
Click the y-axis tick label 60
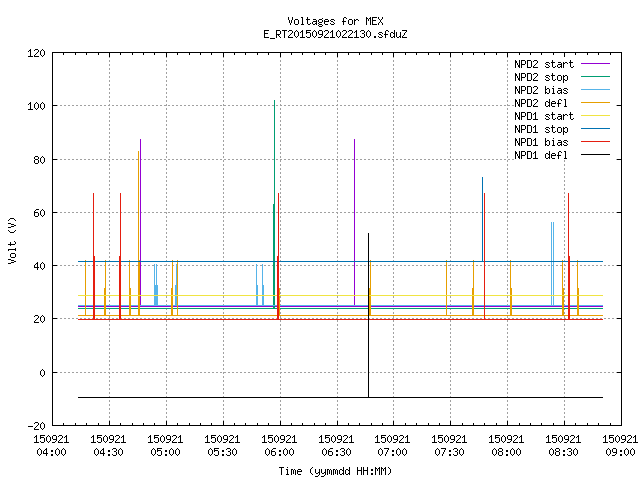coord(39,213)
